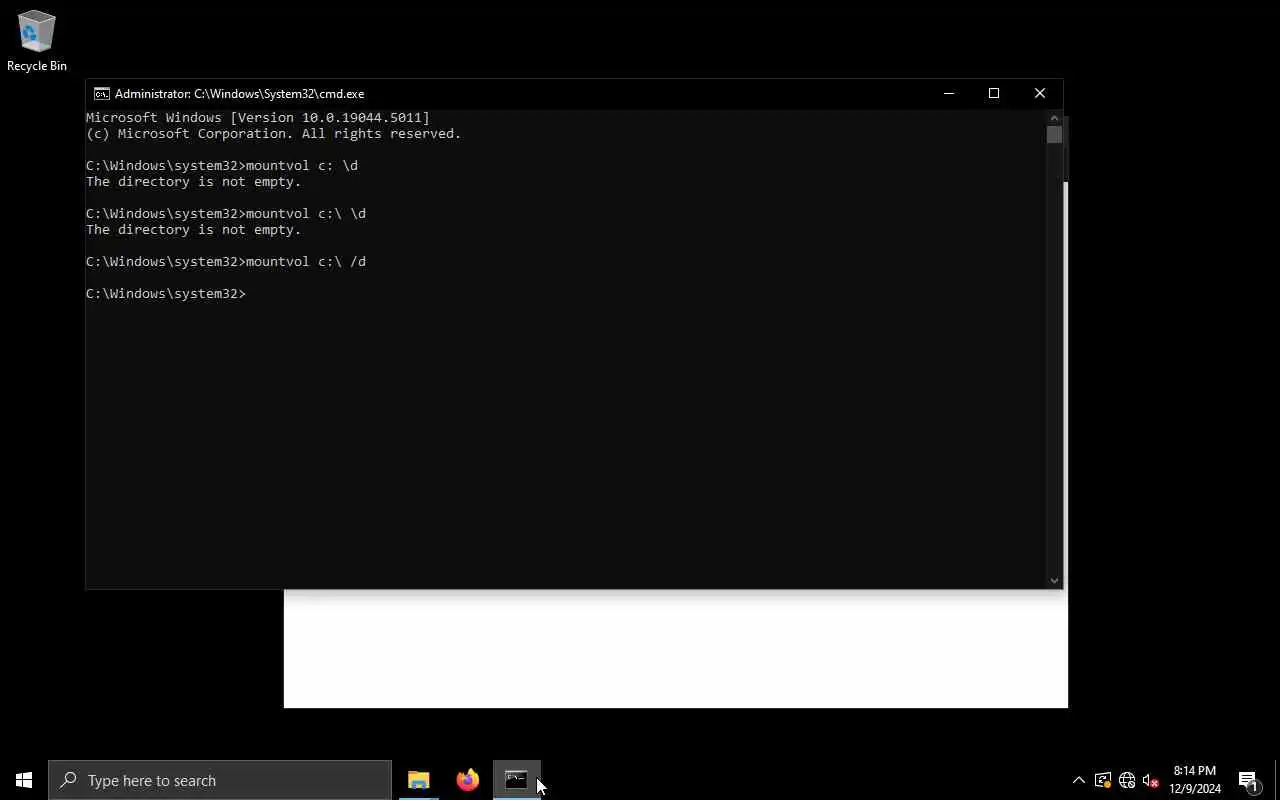Viewport: 1280px width, 800px height.
Task: Open the Windows Start menu
Action: (x=24, y=780)
